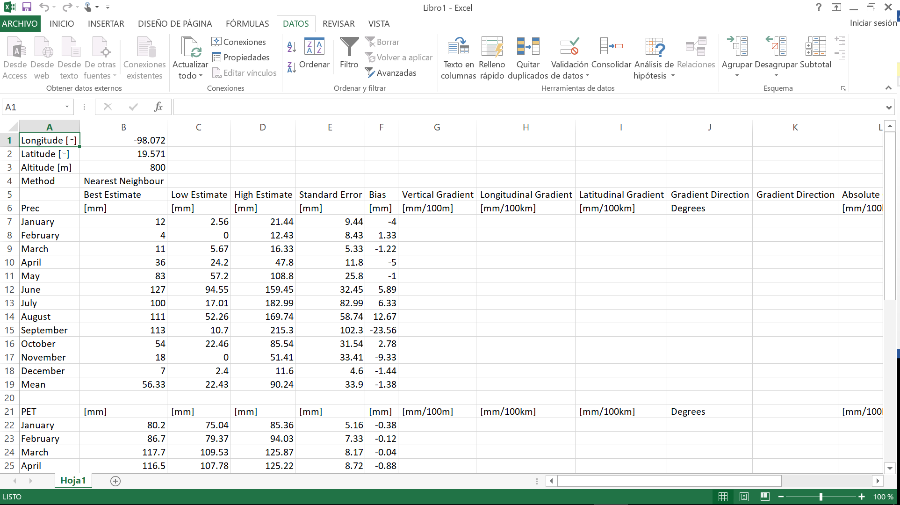Customize quick access toolbar dropdown

tap(107, 7)
